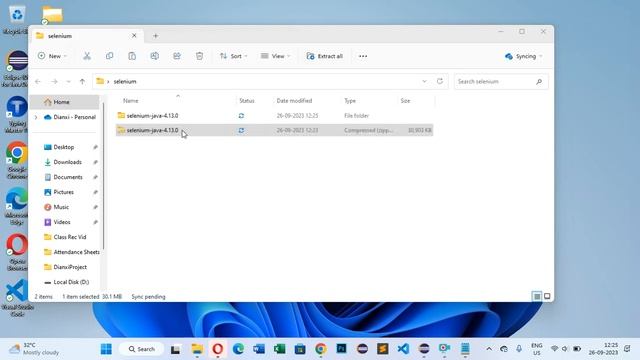
Task: Click the taskbar Search box
Action: click(x=142, y=349)
